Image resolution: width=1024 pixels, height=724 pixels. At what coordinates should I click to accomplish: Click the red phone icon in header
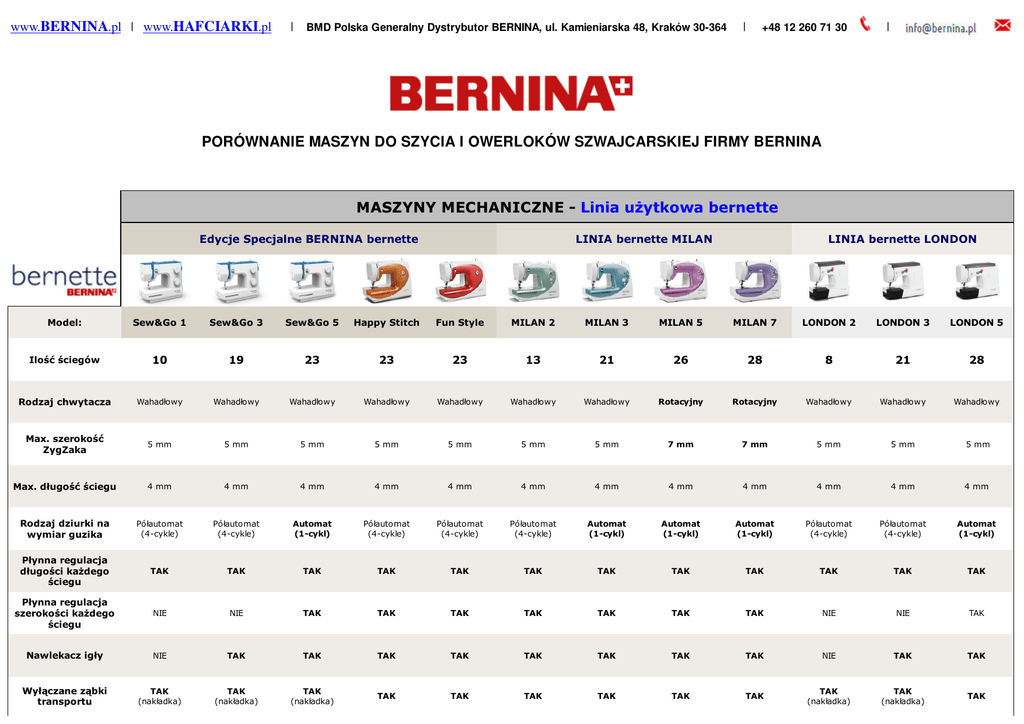[x=865, y=25]
